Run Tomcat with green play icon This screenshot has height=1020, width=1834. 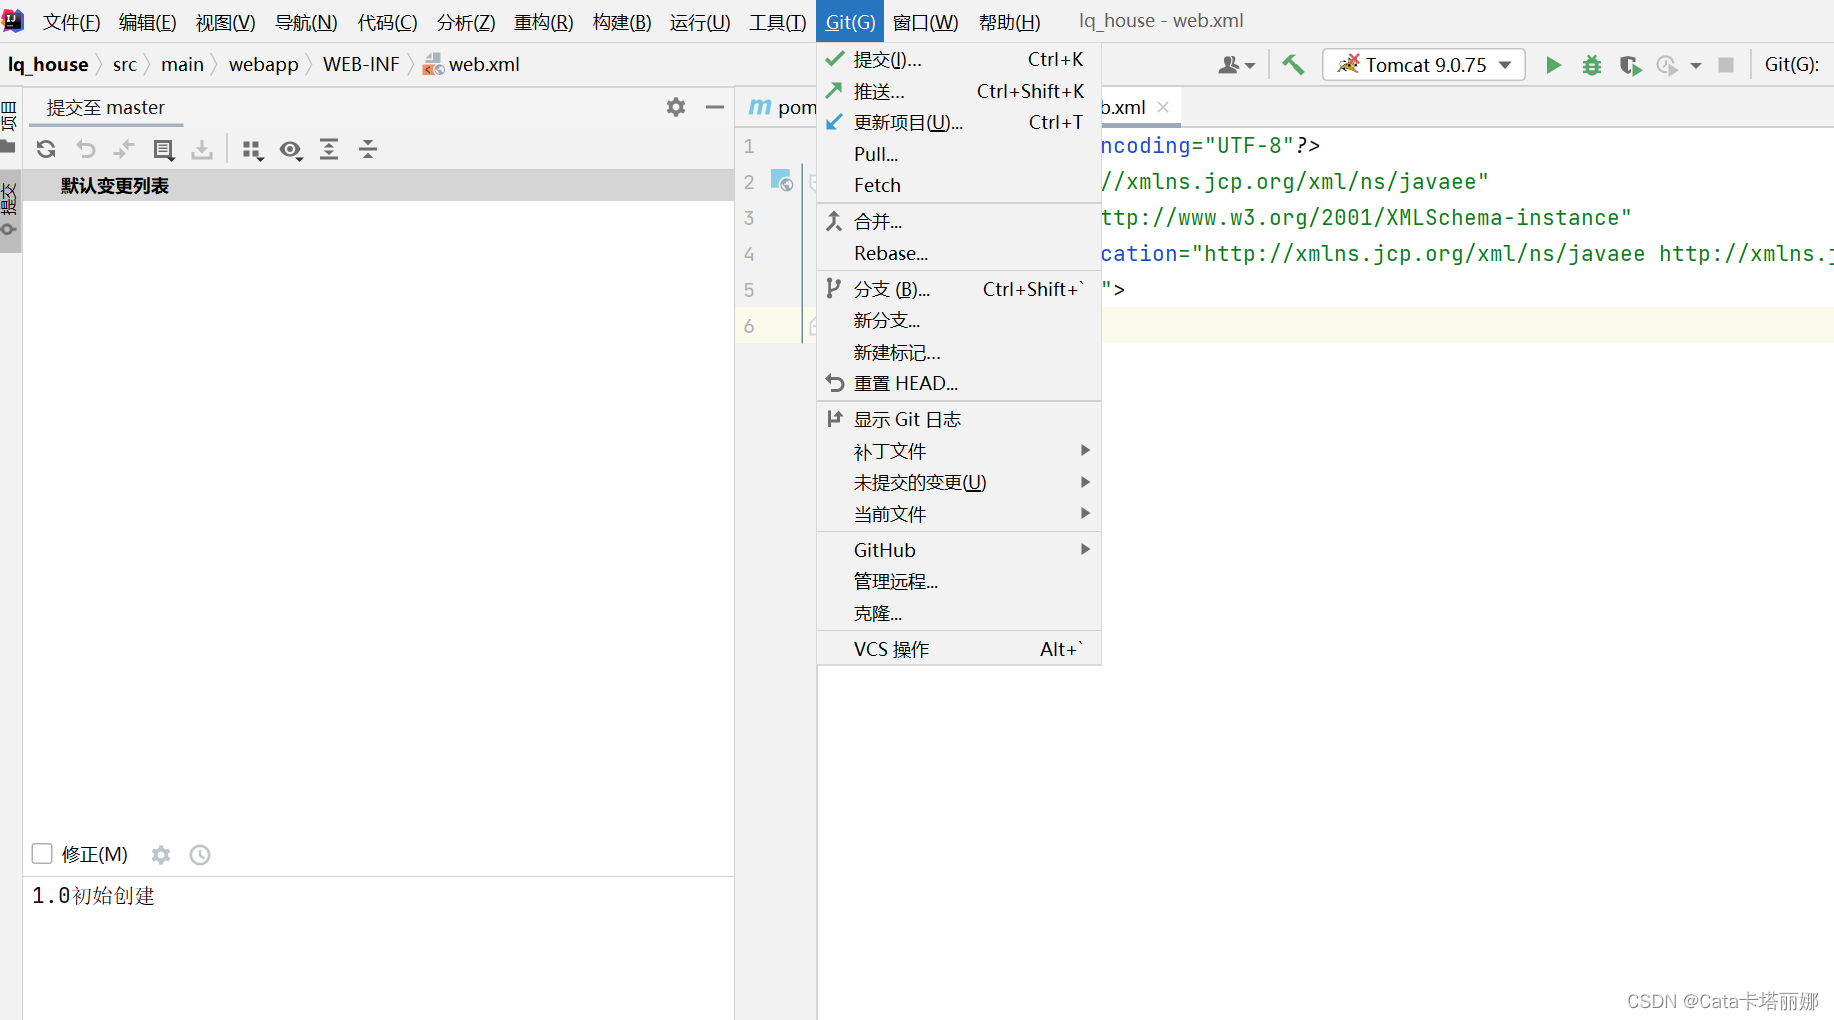1553,65
